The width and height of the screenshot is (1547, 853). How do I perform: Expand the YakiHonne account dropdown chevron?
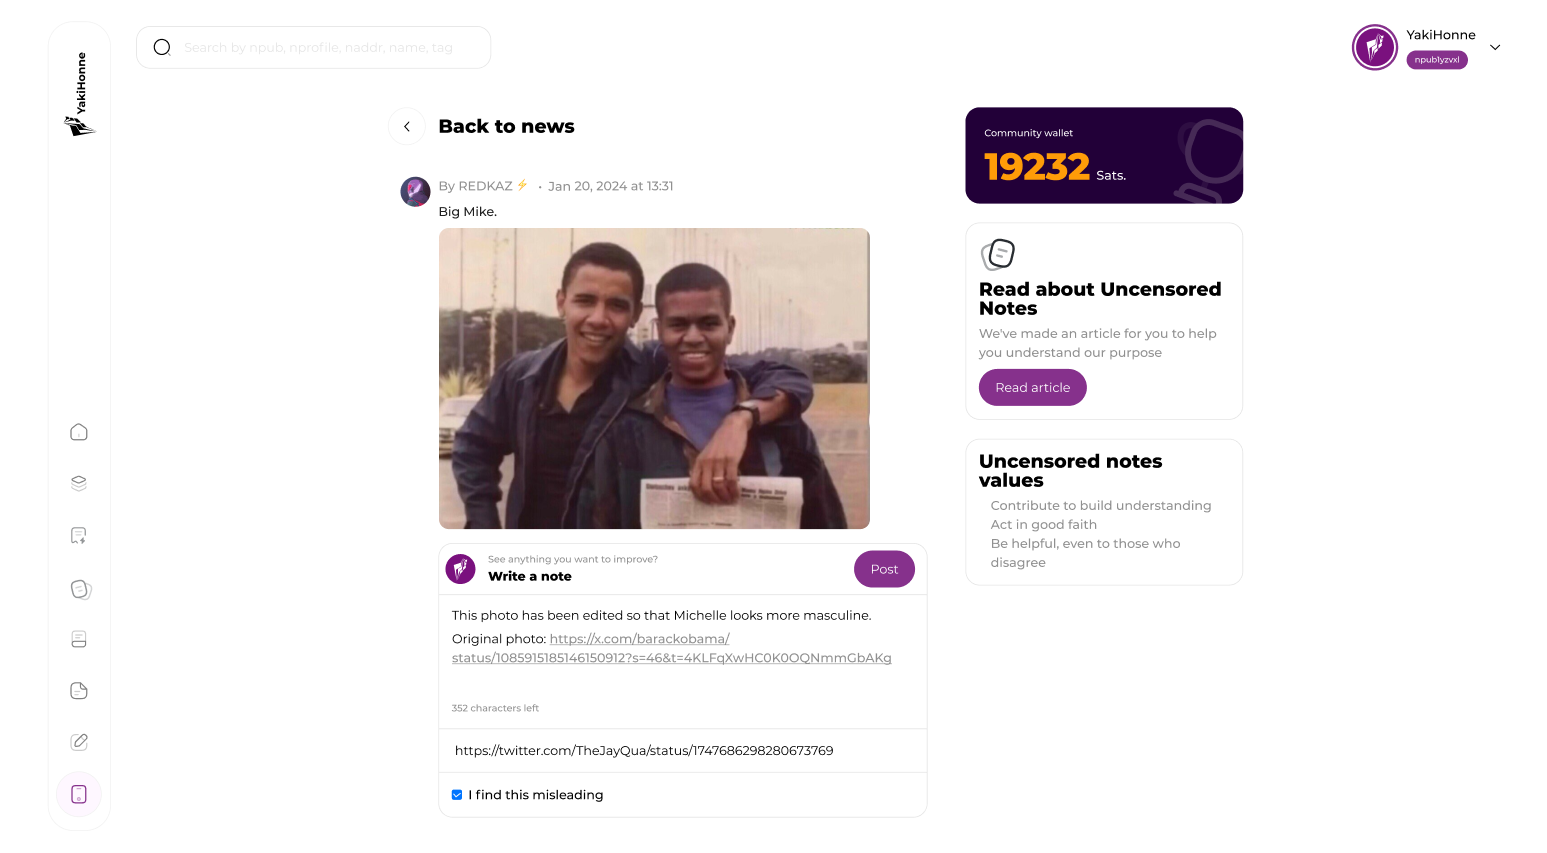coord(1495,47)
